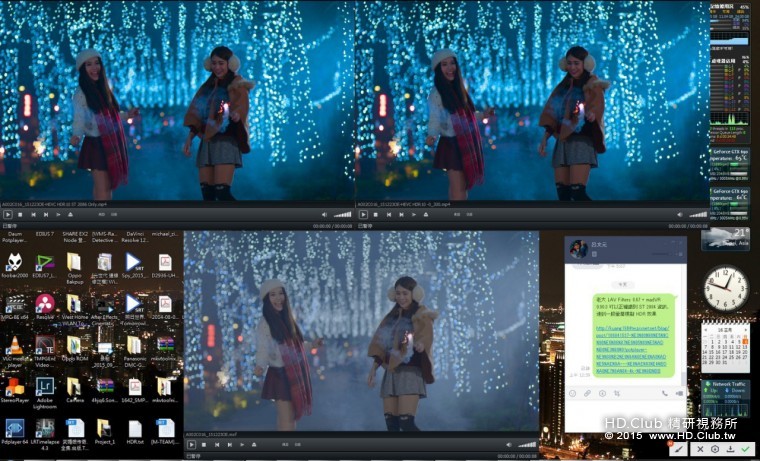Launch LRTimelapse 4.3 shortcut
The image size is (760, 461).
click(45, 434)
